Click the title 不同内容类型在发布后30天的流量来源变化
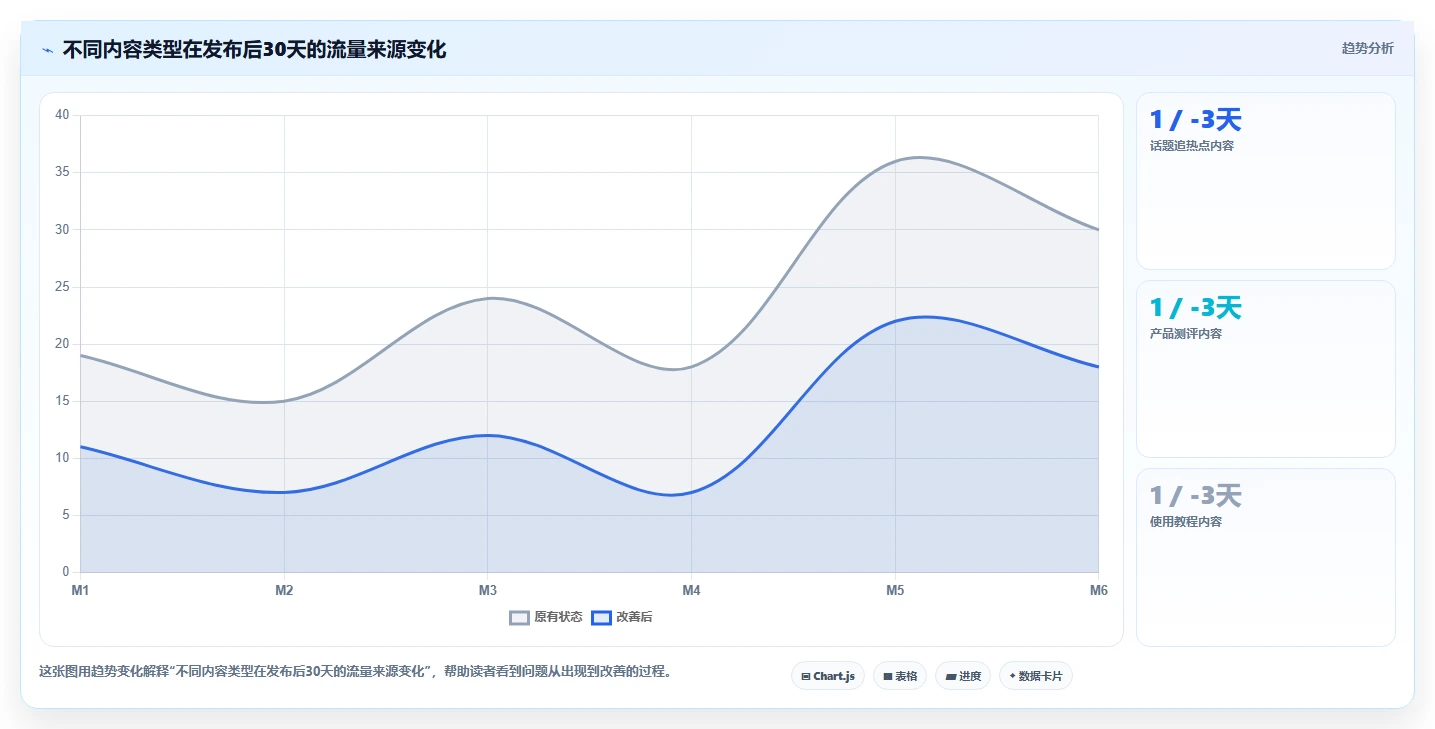Image resolution: width=1435 pixels, height=729 pixels. [x=254, y=49]
